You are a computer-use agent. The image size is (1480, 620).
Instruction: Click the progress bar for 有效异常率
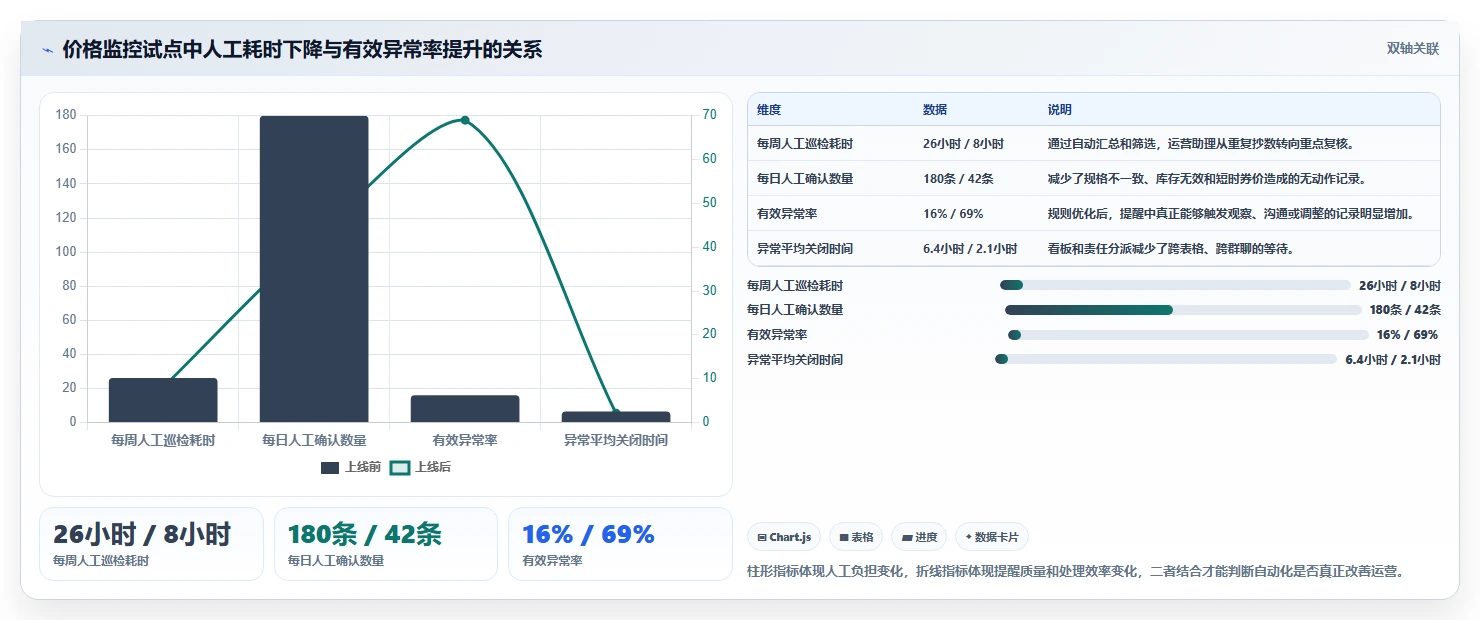click(1188, 335)
